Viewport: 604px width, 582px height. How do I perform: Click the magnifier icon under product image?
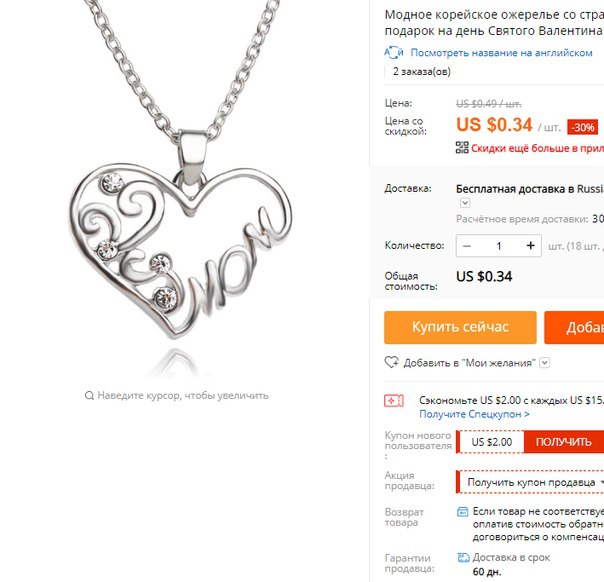(89, 396)
